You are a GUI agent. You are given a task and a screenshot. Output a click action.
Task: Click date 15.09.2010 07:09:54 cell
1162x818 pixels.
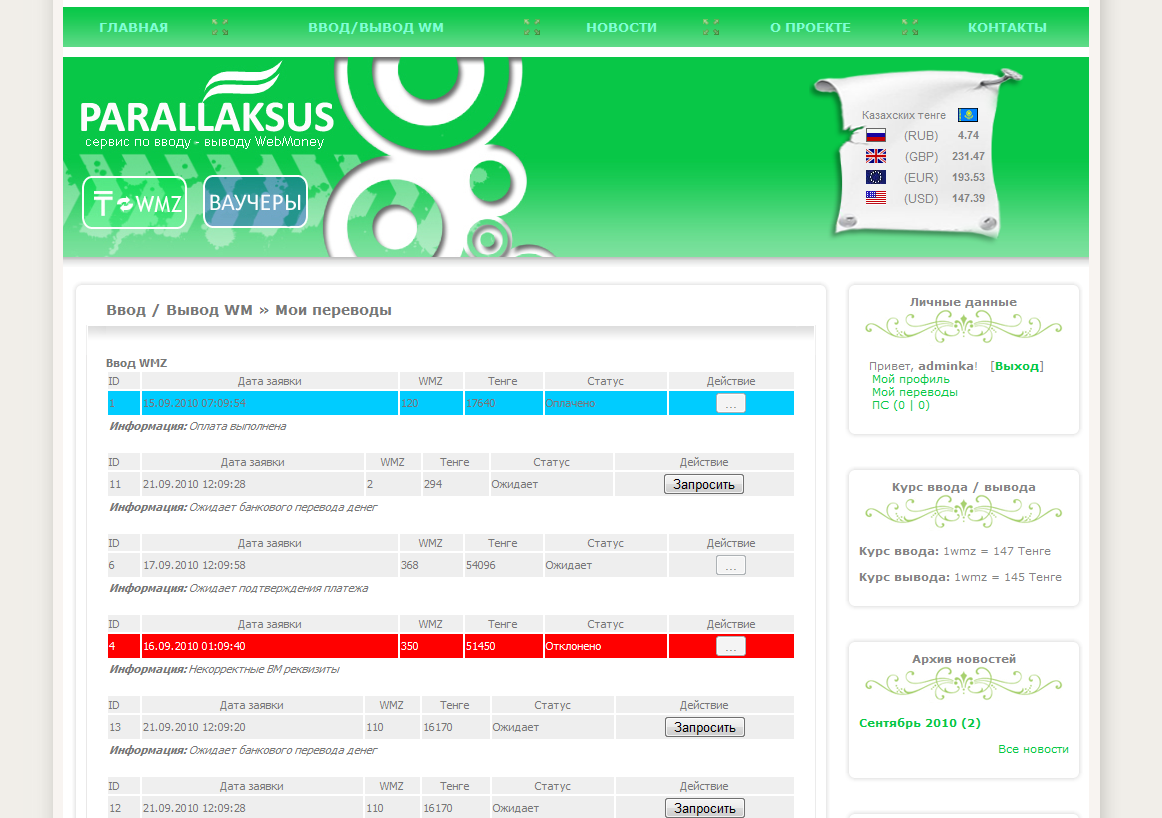[x=270, y=403]
